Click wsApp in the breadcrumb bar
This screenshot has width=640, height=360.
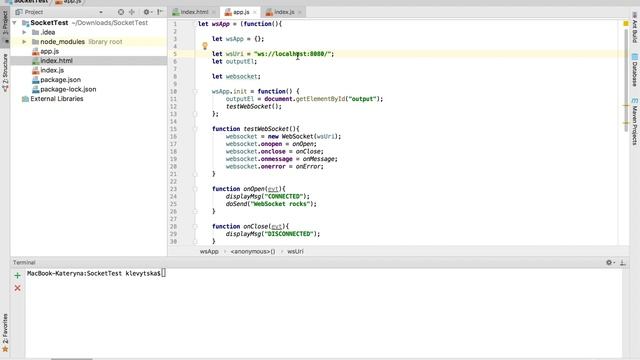point(209,251)
